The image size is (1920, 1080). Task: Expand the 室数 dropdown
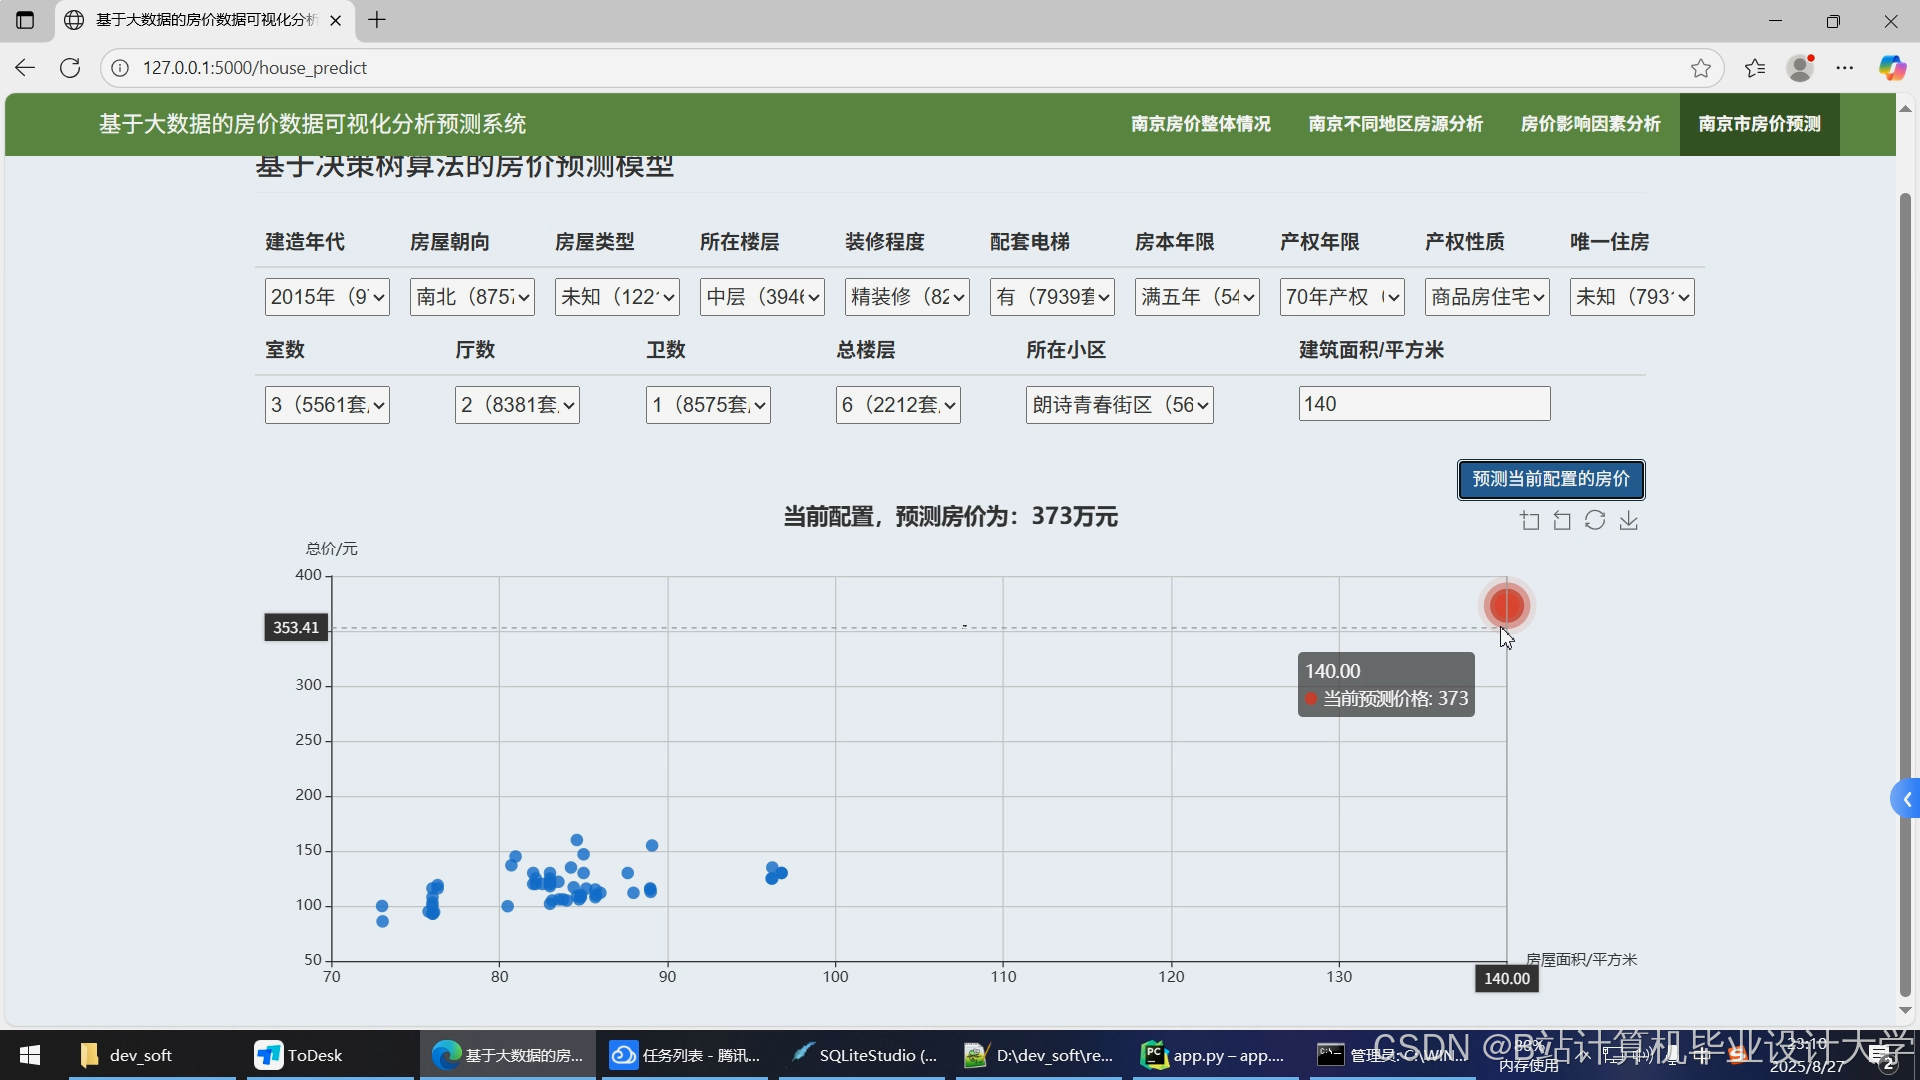(327, 405)
